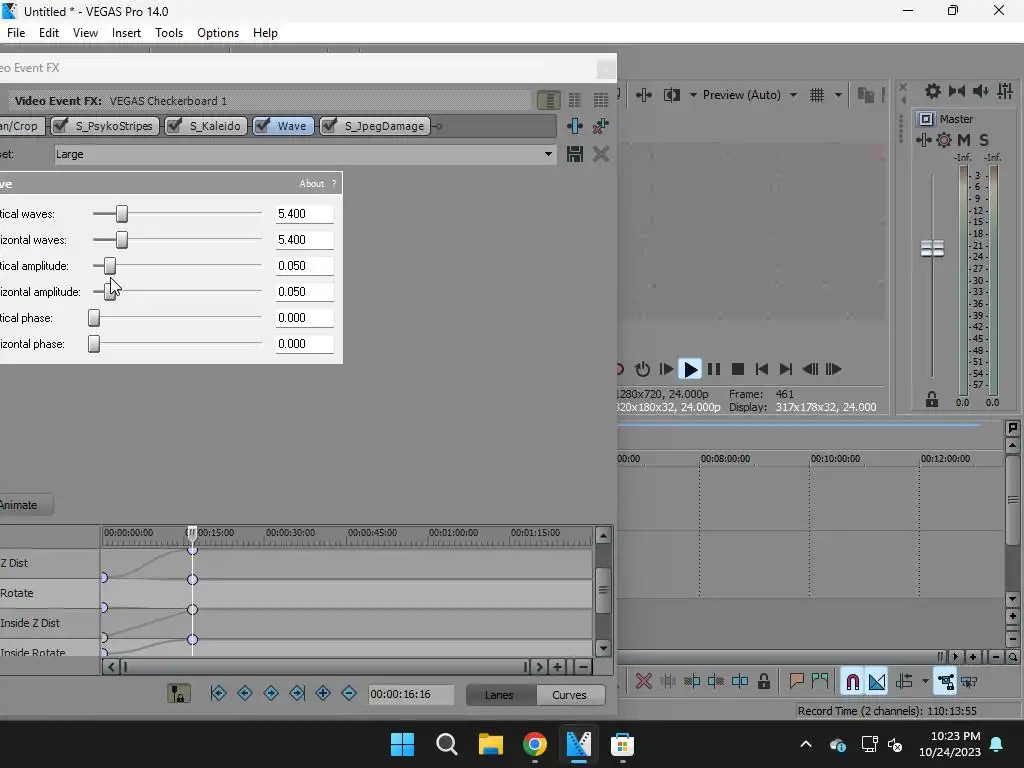Click the horizontal waves slider handle
Viewport: 1024px width, 768px height.
(122, 240)
